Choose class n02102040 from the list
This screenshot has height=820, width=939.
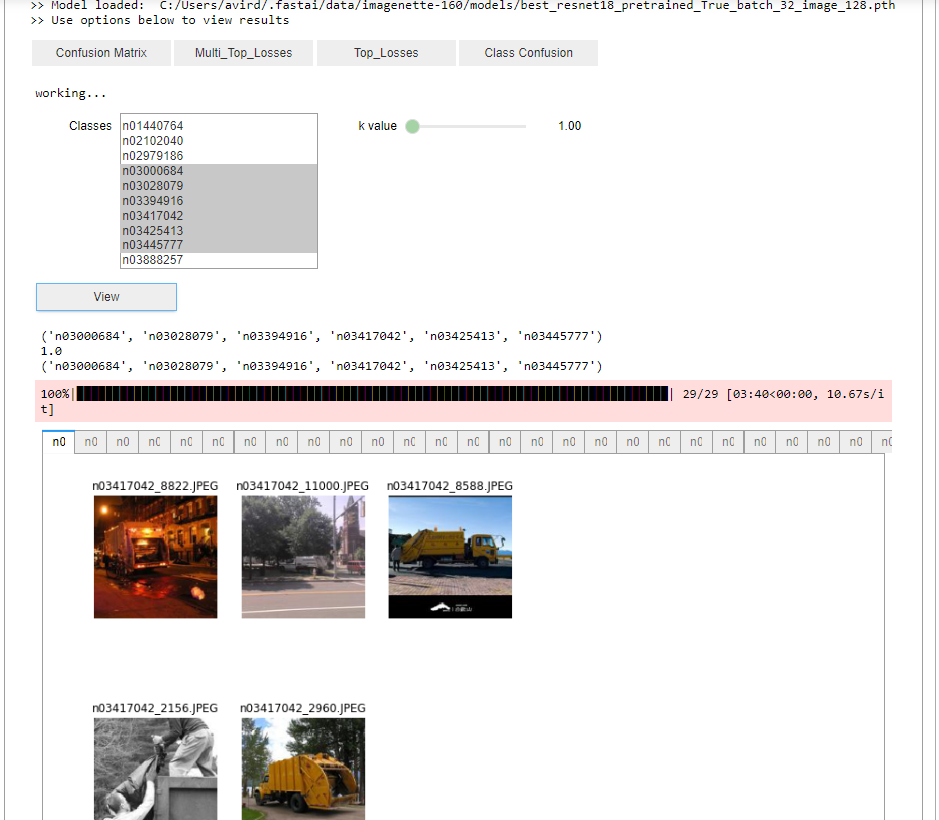(153, 141)
